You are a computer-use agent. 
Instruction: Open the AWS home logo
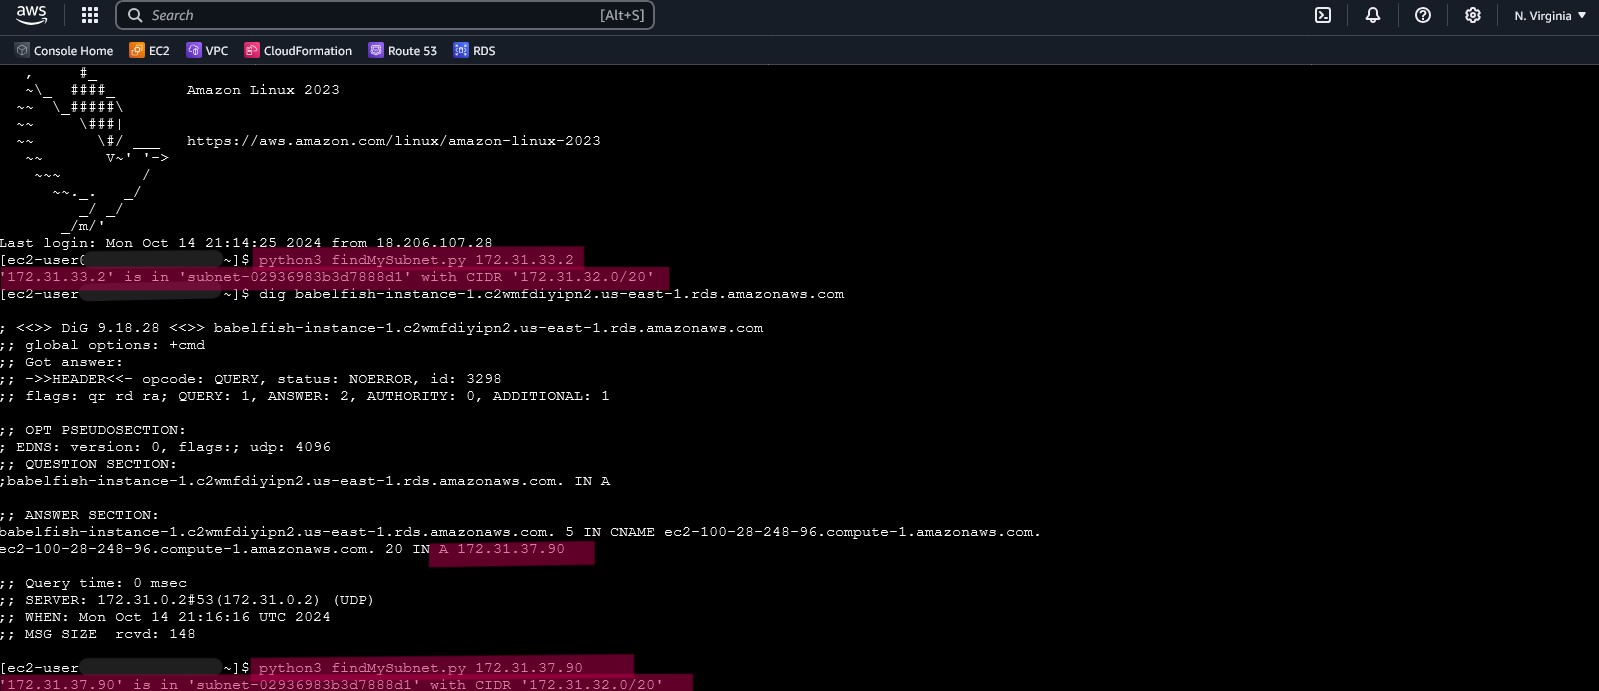click(31, 15)
